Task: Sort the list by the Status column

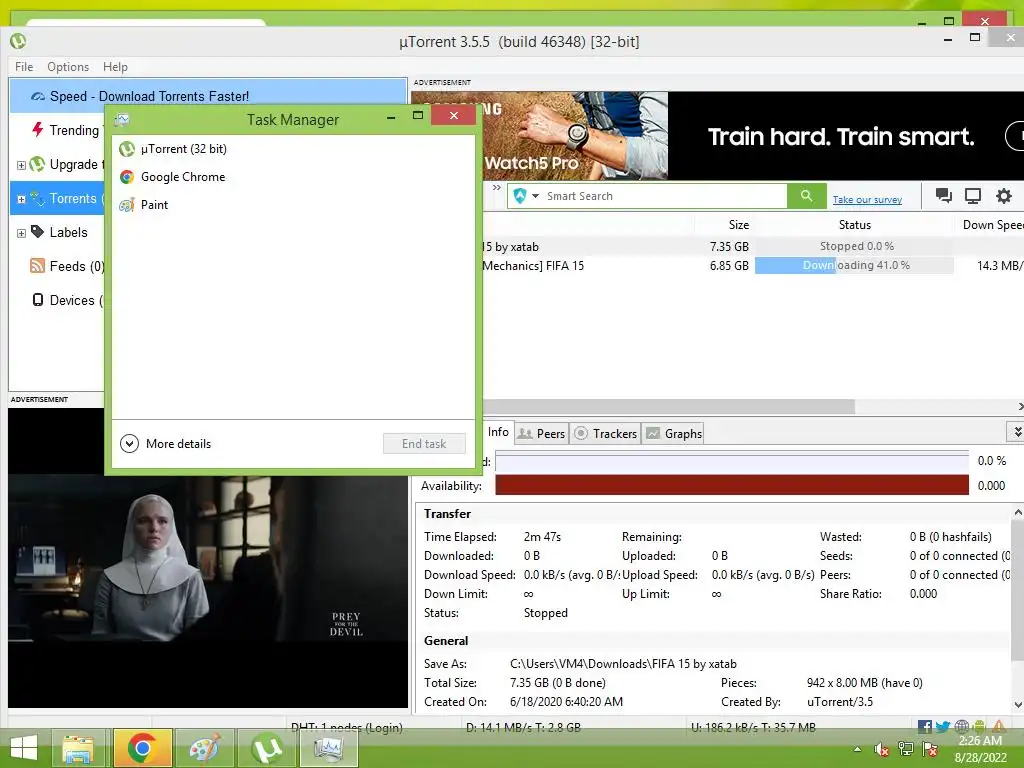Action: [854, 225]
